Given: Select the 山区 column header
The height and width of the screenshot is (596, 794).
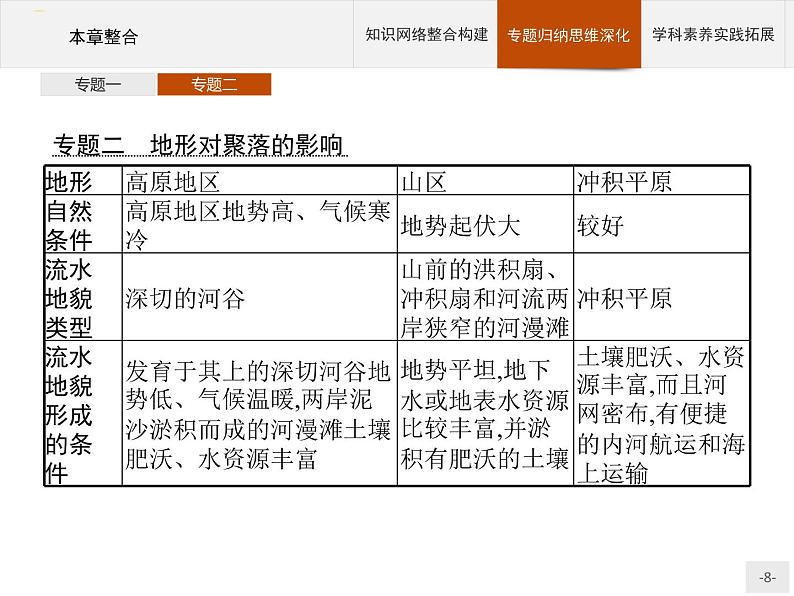Looking at the screenshot, I should pyautogui.click(x=486, y=181).
